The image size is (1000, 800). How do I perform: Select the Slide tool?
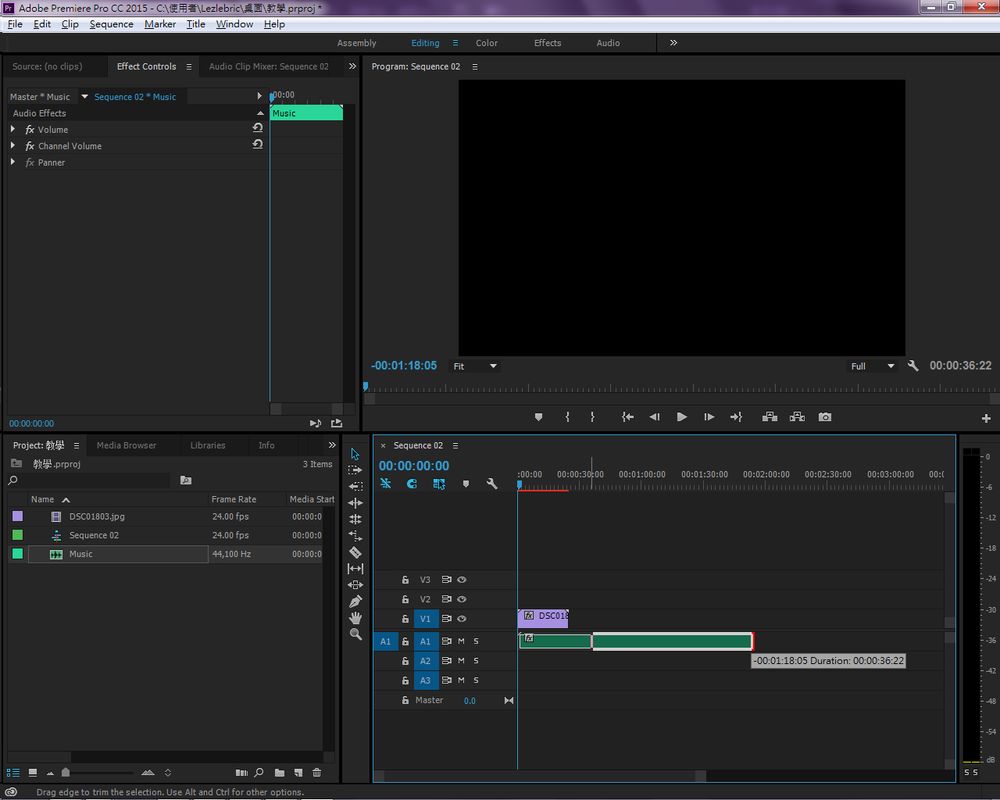(x=355, y=585)
